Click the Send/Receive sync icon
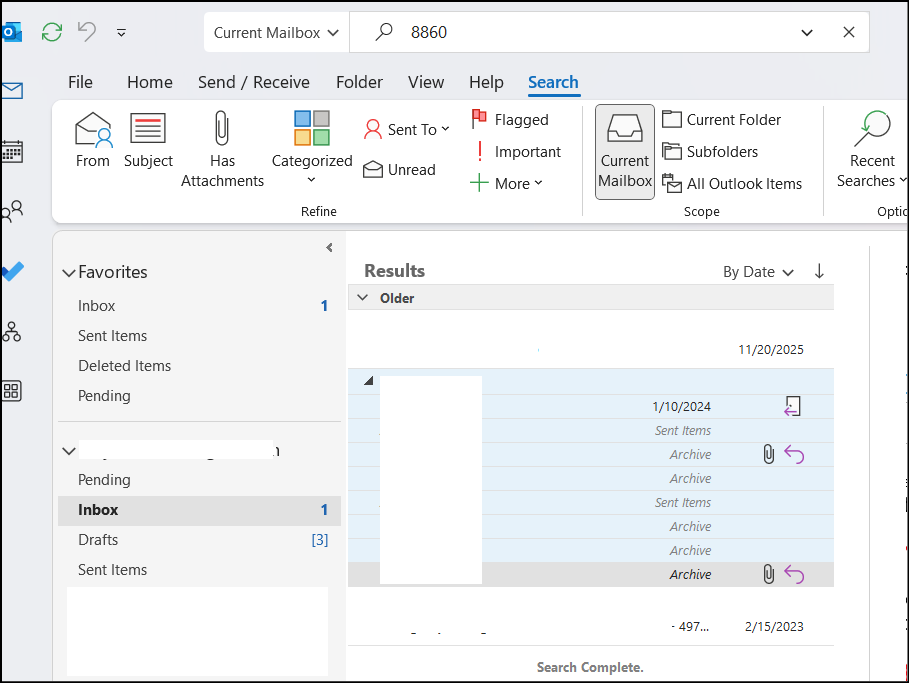Screen dimensions: 909x683 pyautogui.click(x=52, y=32)
